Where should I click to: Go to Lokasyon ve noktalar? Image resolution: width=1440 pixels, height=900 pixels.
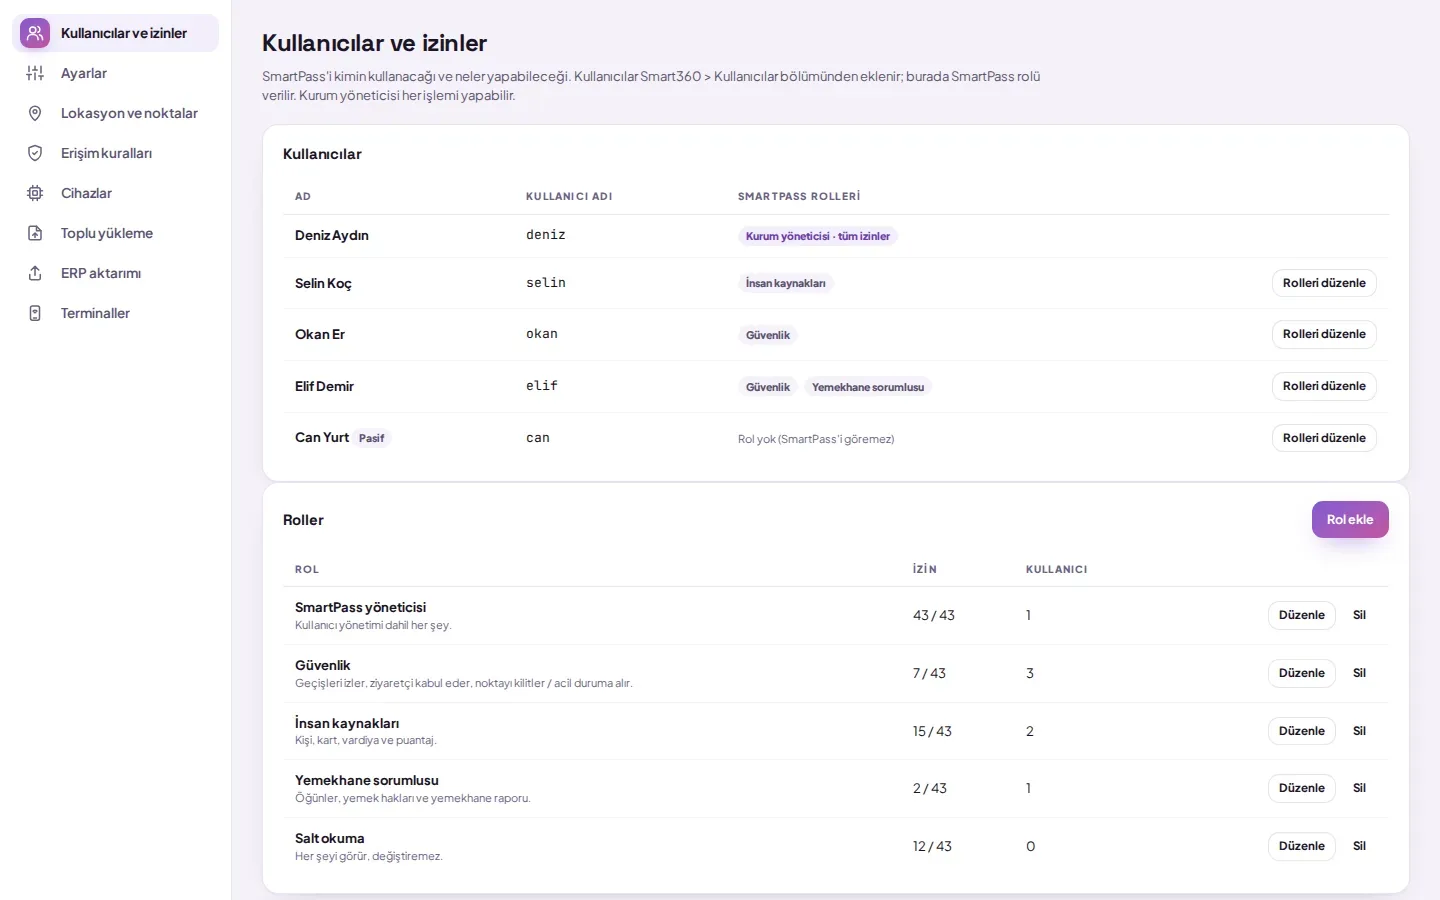(x=115, y=113)
